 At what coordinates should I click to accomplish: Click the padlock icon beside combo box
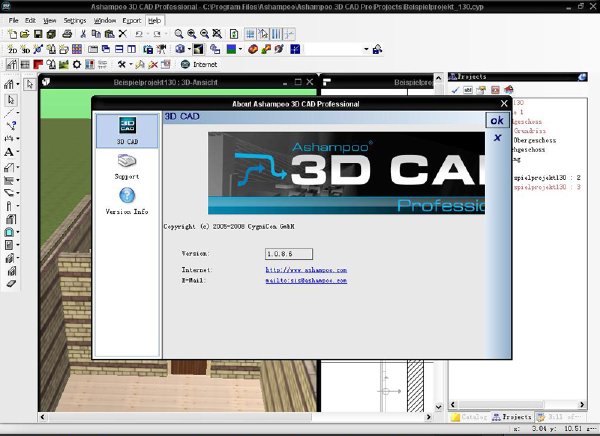point(377,49)
